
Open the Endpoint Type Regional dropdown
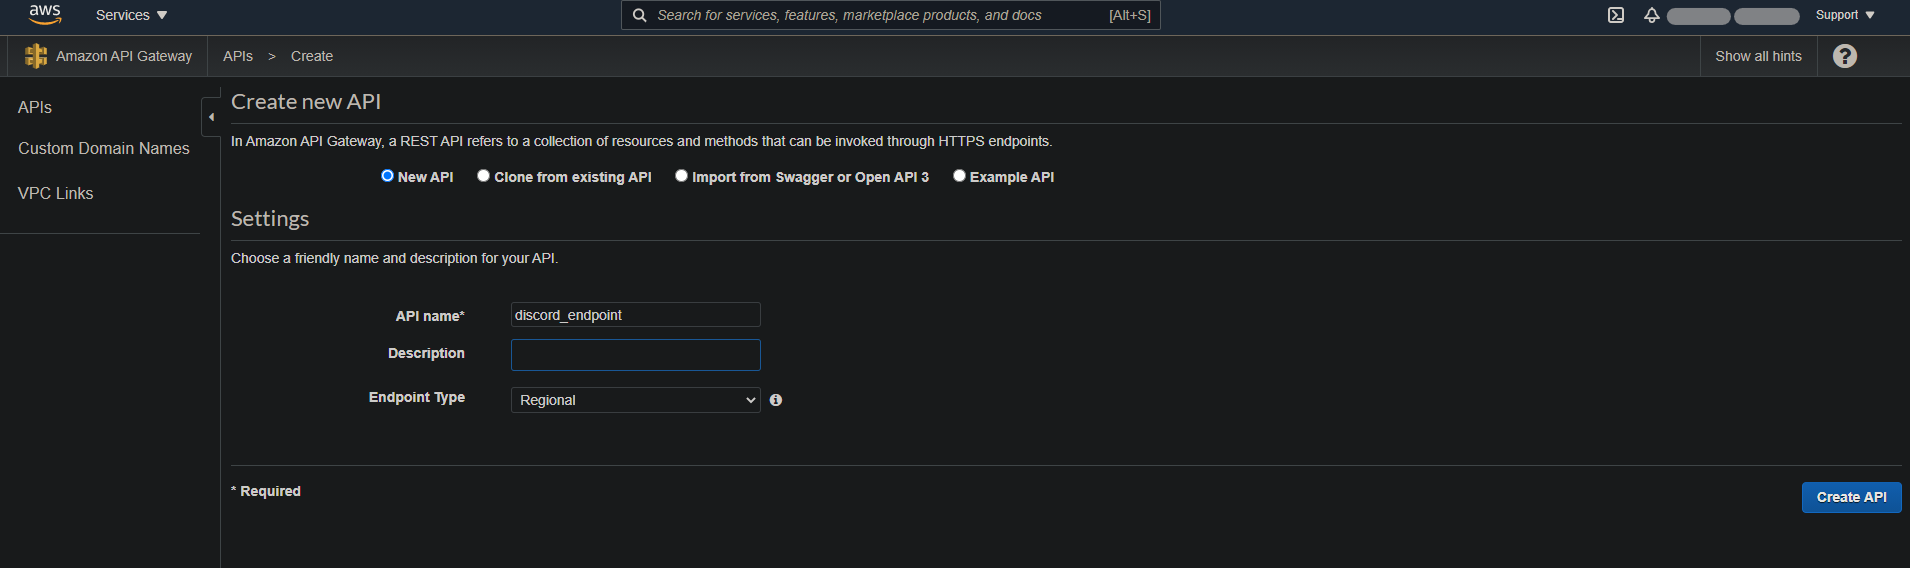636,400
